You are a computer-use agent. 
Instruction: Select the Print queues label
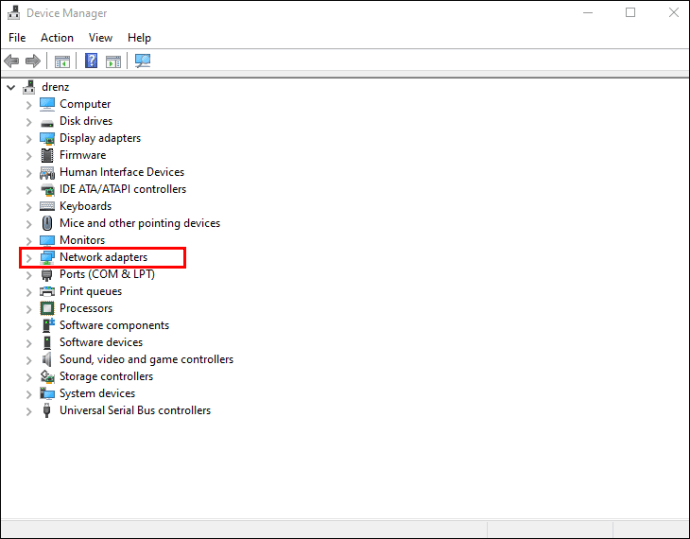pos(91,291)
